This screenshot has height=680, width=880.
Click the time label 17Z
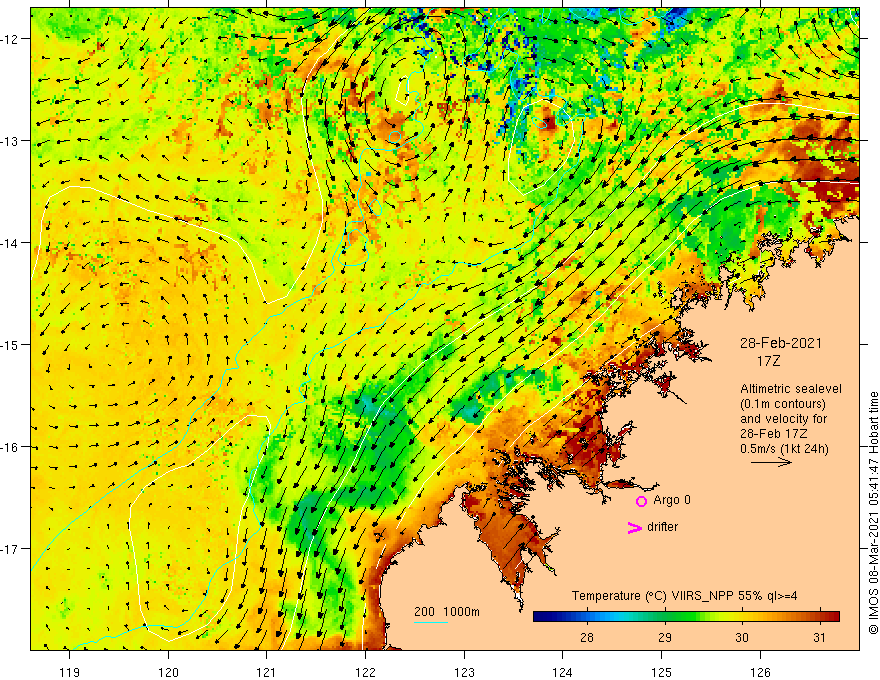pyautogui.click(x=768, y=361)
